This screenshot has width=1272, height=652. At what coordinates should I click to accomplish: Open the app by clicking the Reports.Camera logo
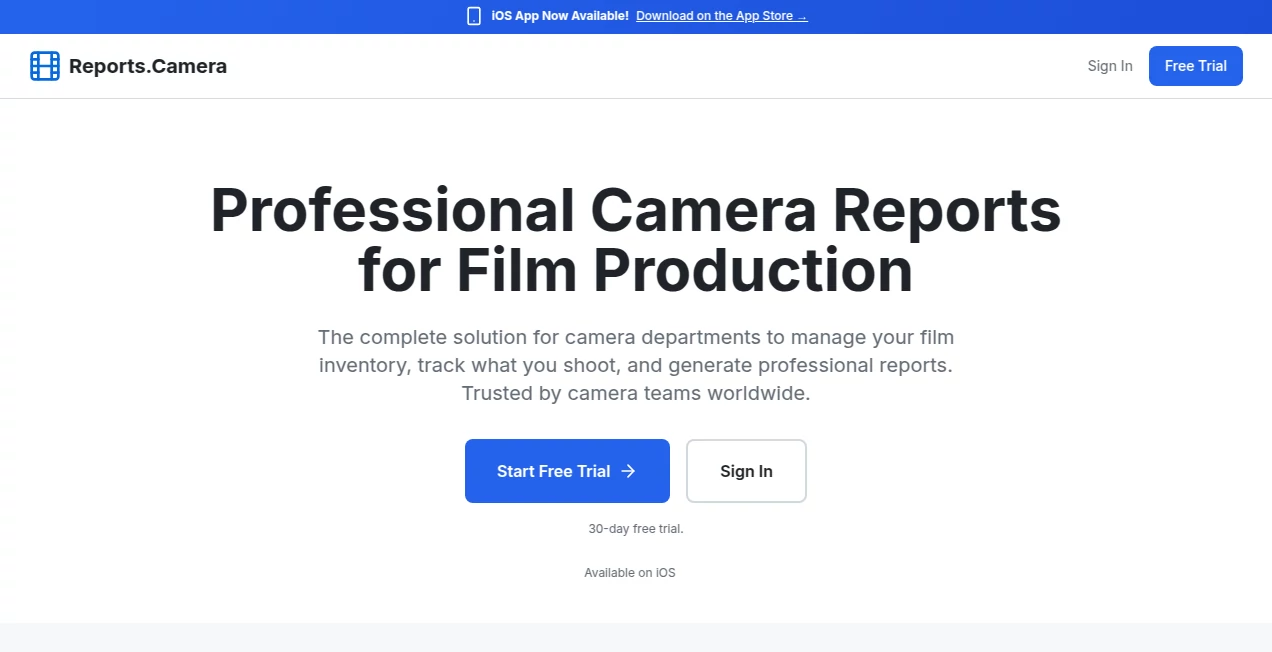point(128,66)
